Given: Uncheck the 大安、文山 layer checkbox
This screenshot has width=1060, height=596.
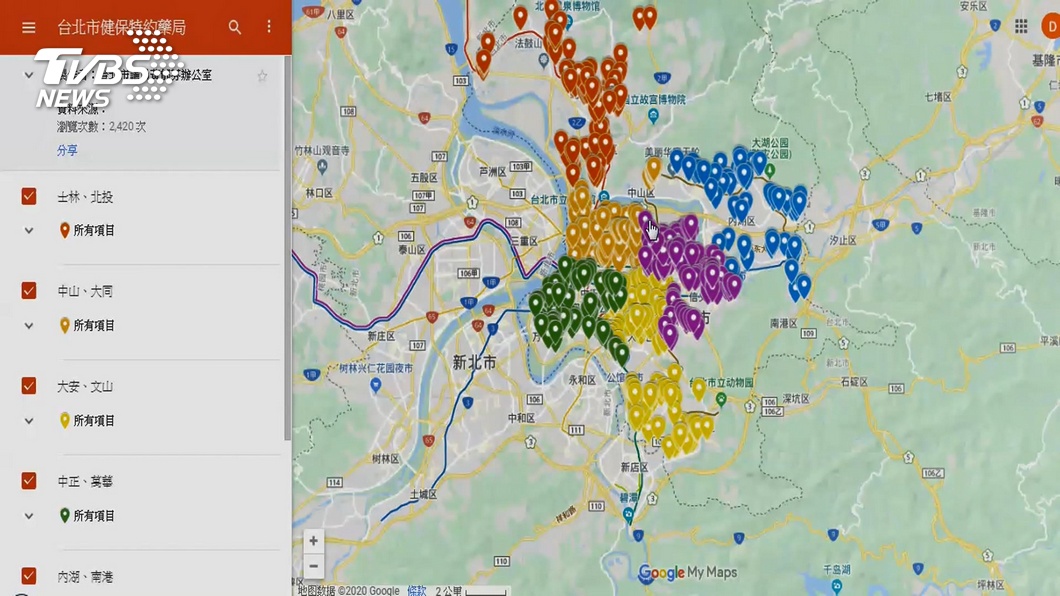Looking at the screenshot, I should click(28, 386).
